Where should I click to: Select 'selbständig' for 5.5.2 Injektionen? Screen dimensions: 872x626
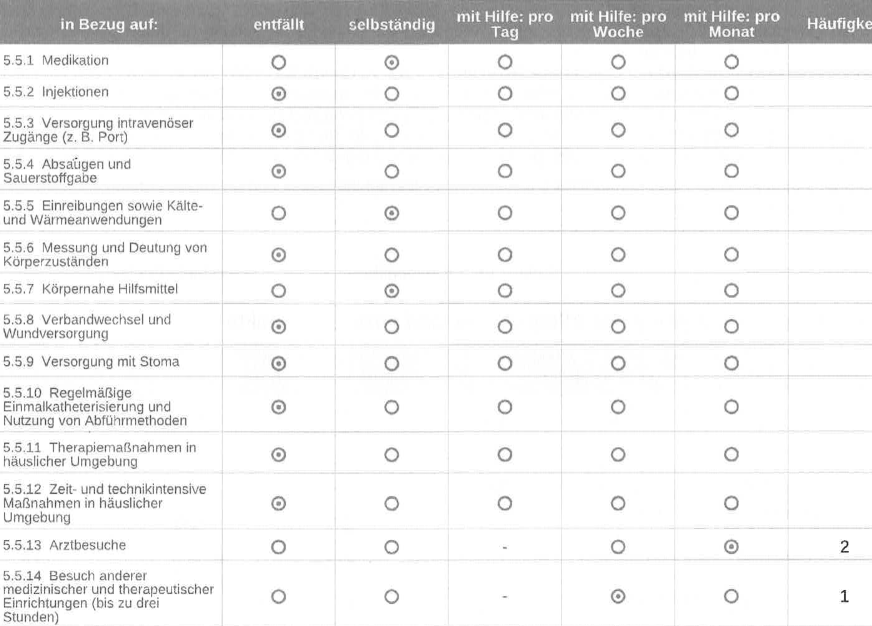coord(392,92)
